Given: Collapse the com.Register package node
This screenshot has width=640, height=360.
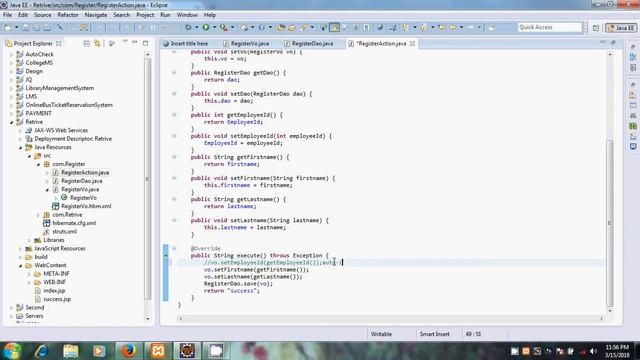Looking at the screenshot, I should (38, 164).
